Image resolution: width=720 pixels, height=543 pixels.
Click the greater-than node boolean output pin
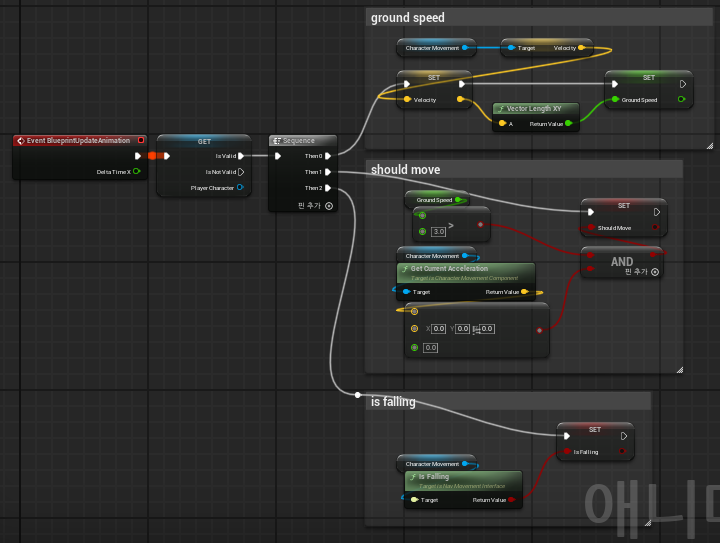pos(480,224)
